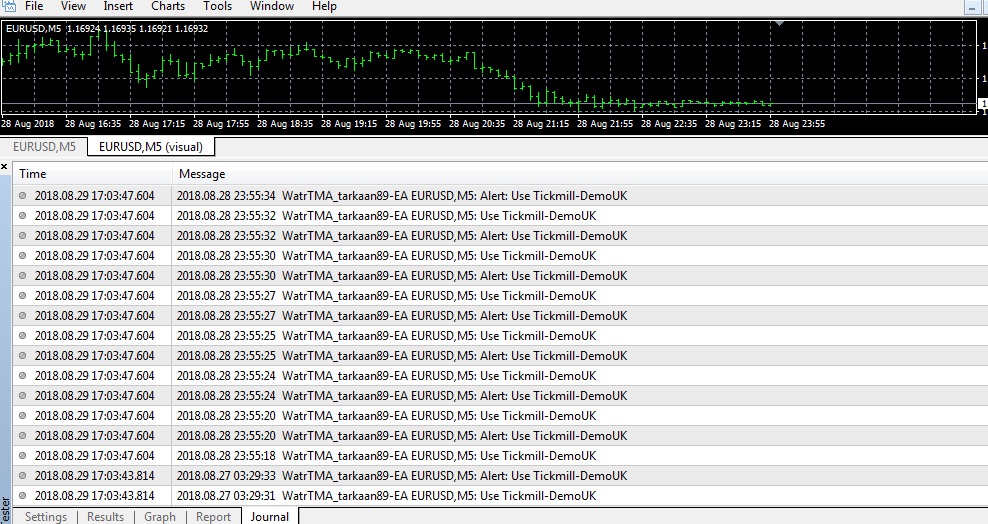Open the Insert menu

tap(118, 6)
